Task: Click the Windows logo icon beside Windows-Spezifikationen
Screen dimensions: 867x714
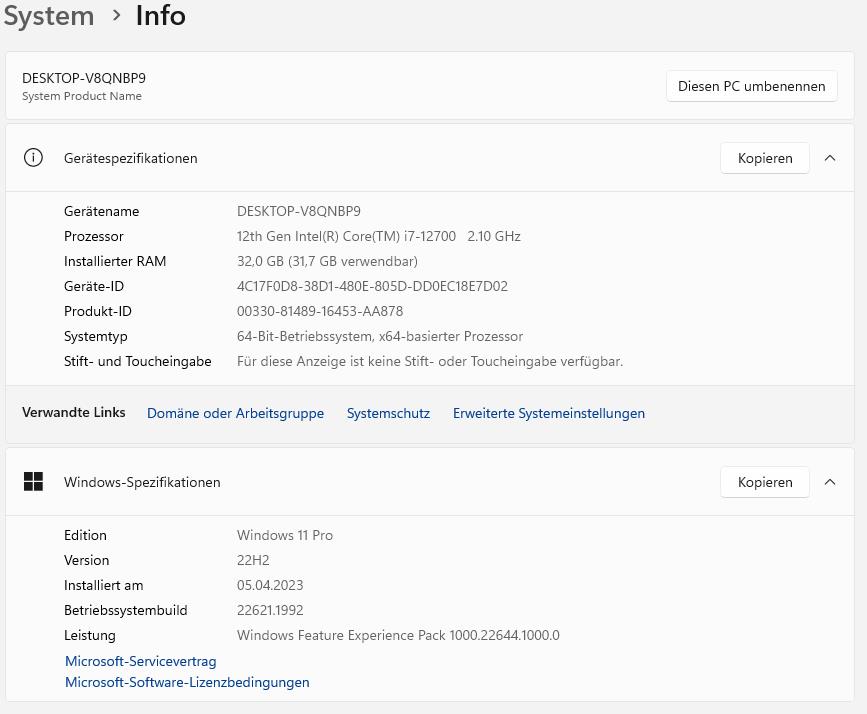Action: click(33, 482)
